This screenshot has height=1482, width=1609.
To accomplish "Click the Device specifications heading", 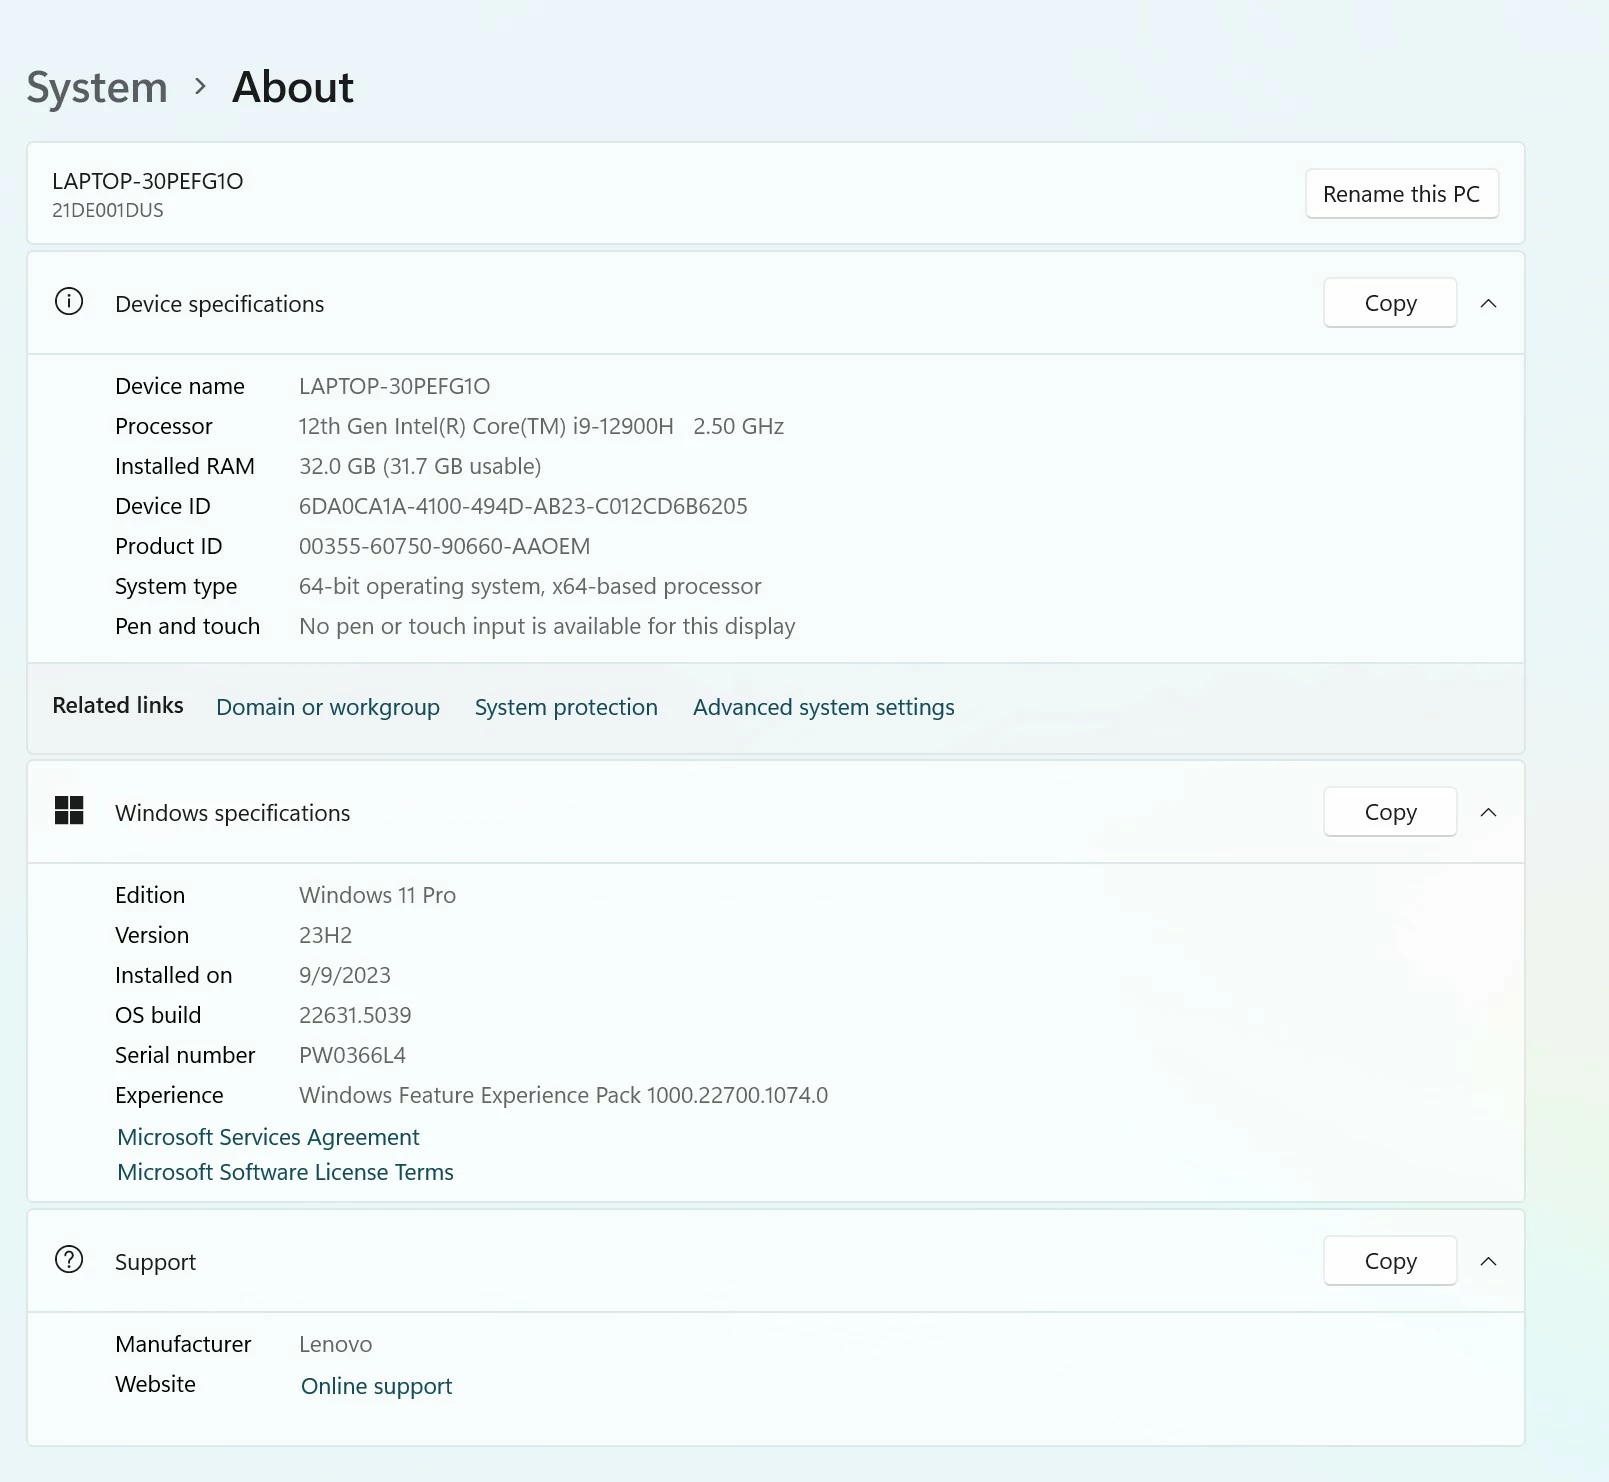I will tap(220, 304).
